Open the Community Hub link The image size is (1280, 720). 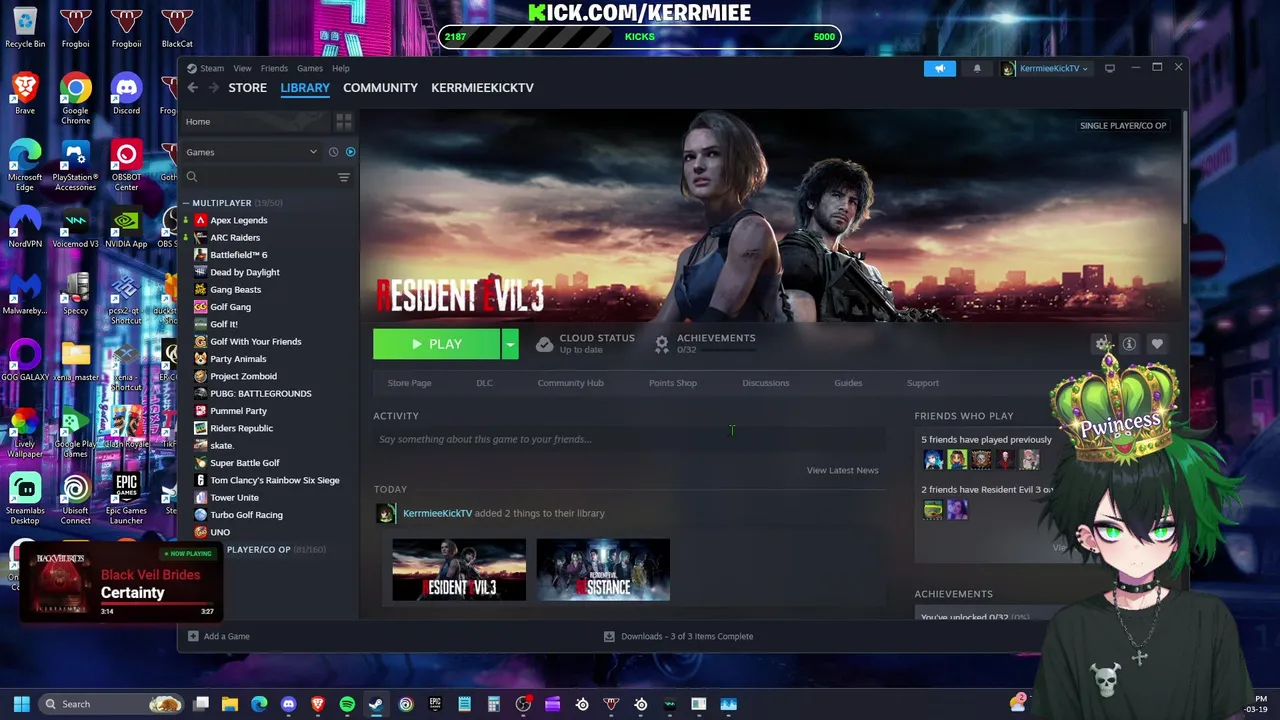[x=570, y=383]
